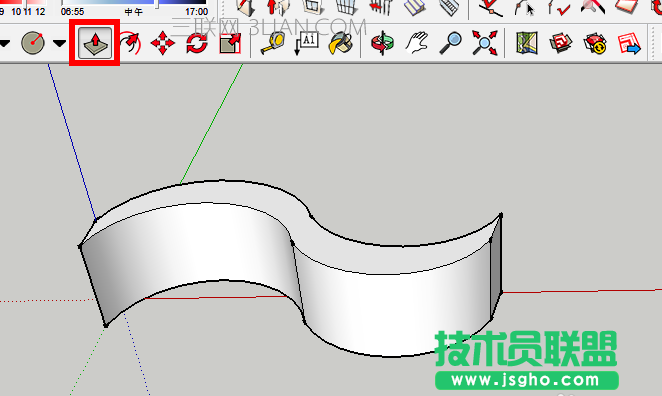Select the Follow Me tool
Image resolution: width=662 pixels, height=396 pixels.
[130, 43]
